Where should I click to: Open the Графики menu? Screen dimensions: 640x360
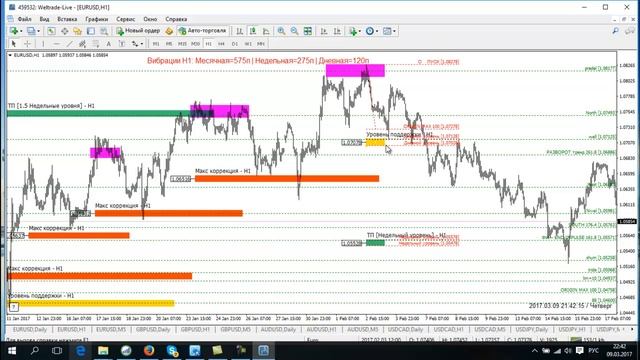tap(97, 19)
